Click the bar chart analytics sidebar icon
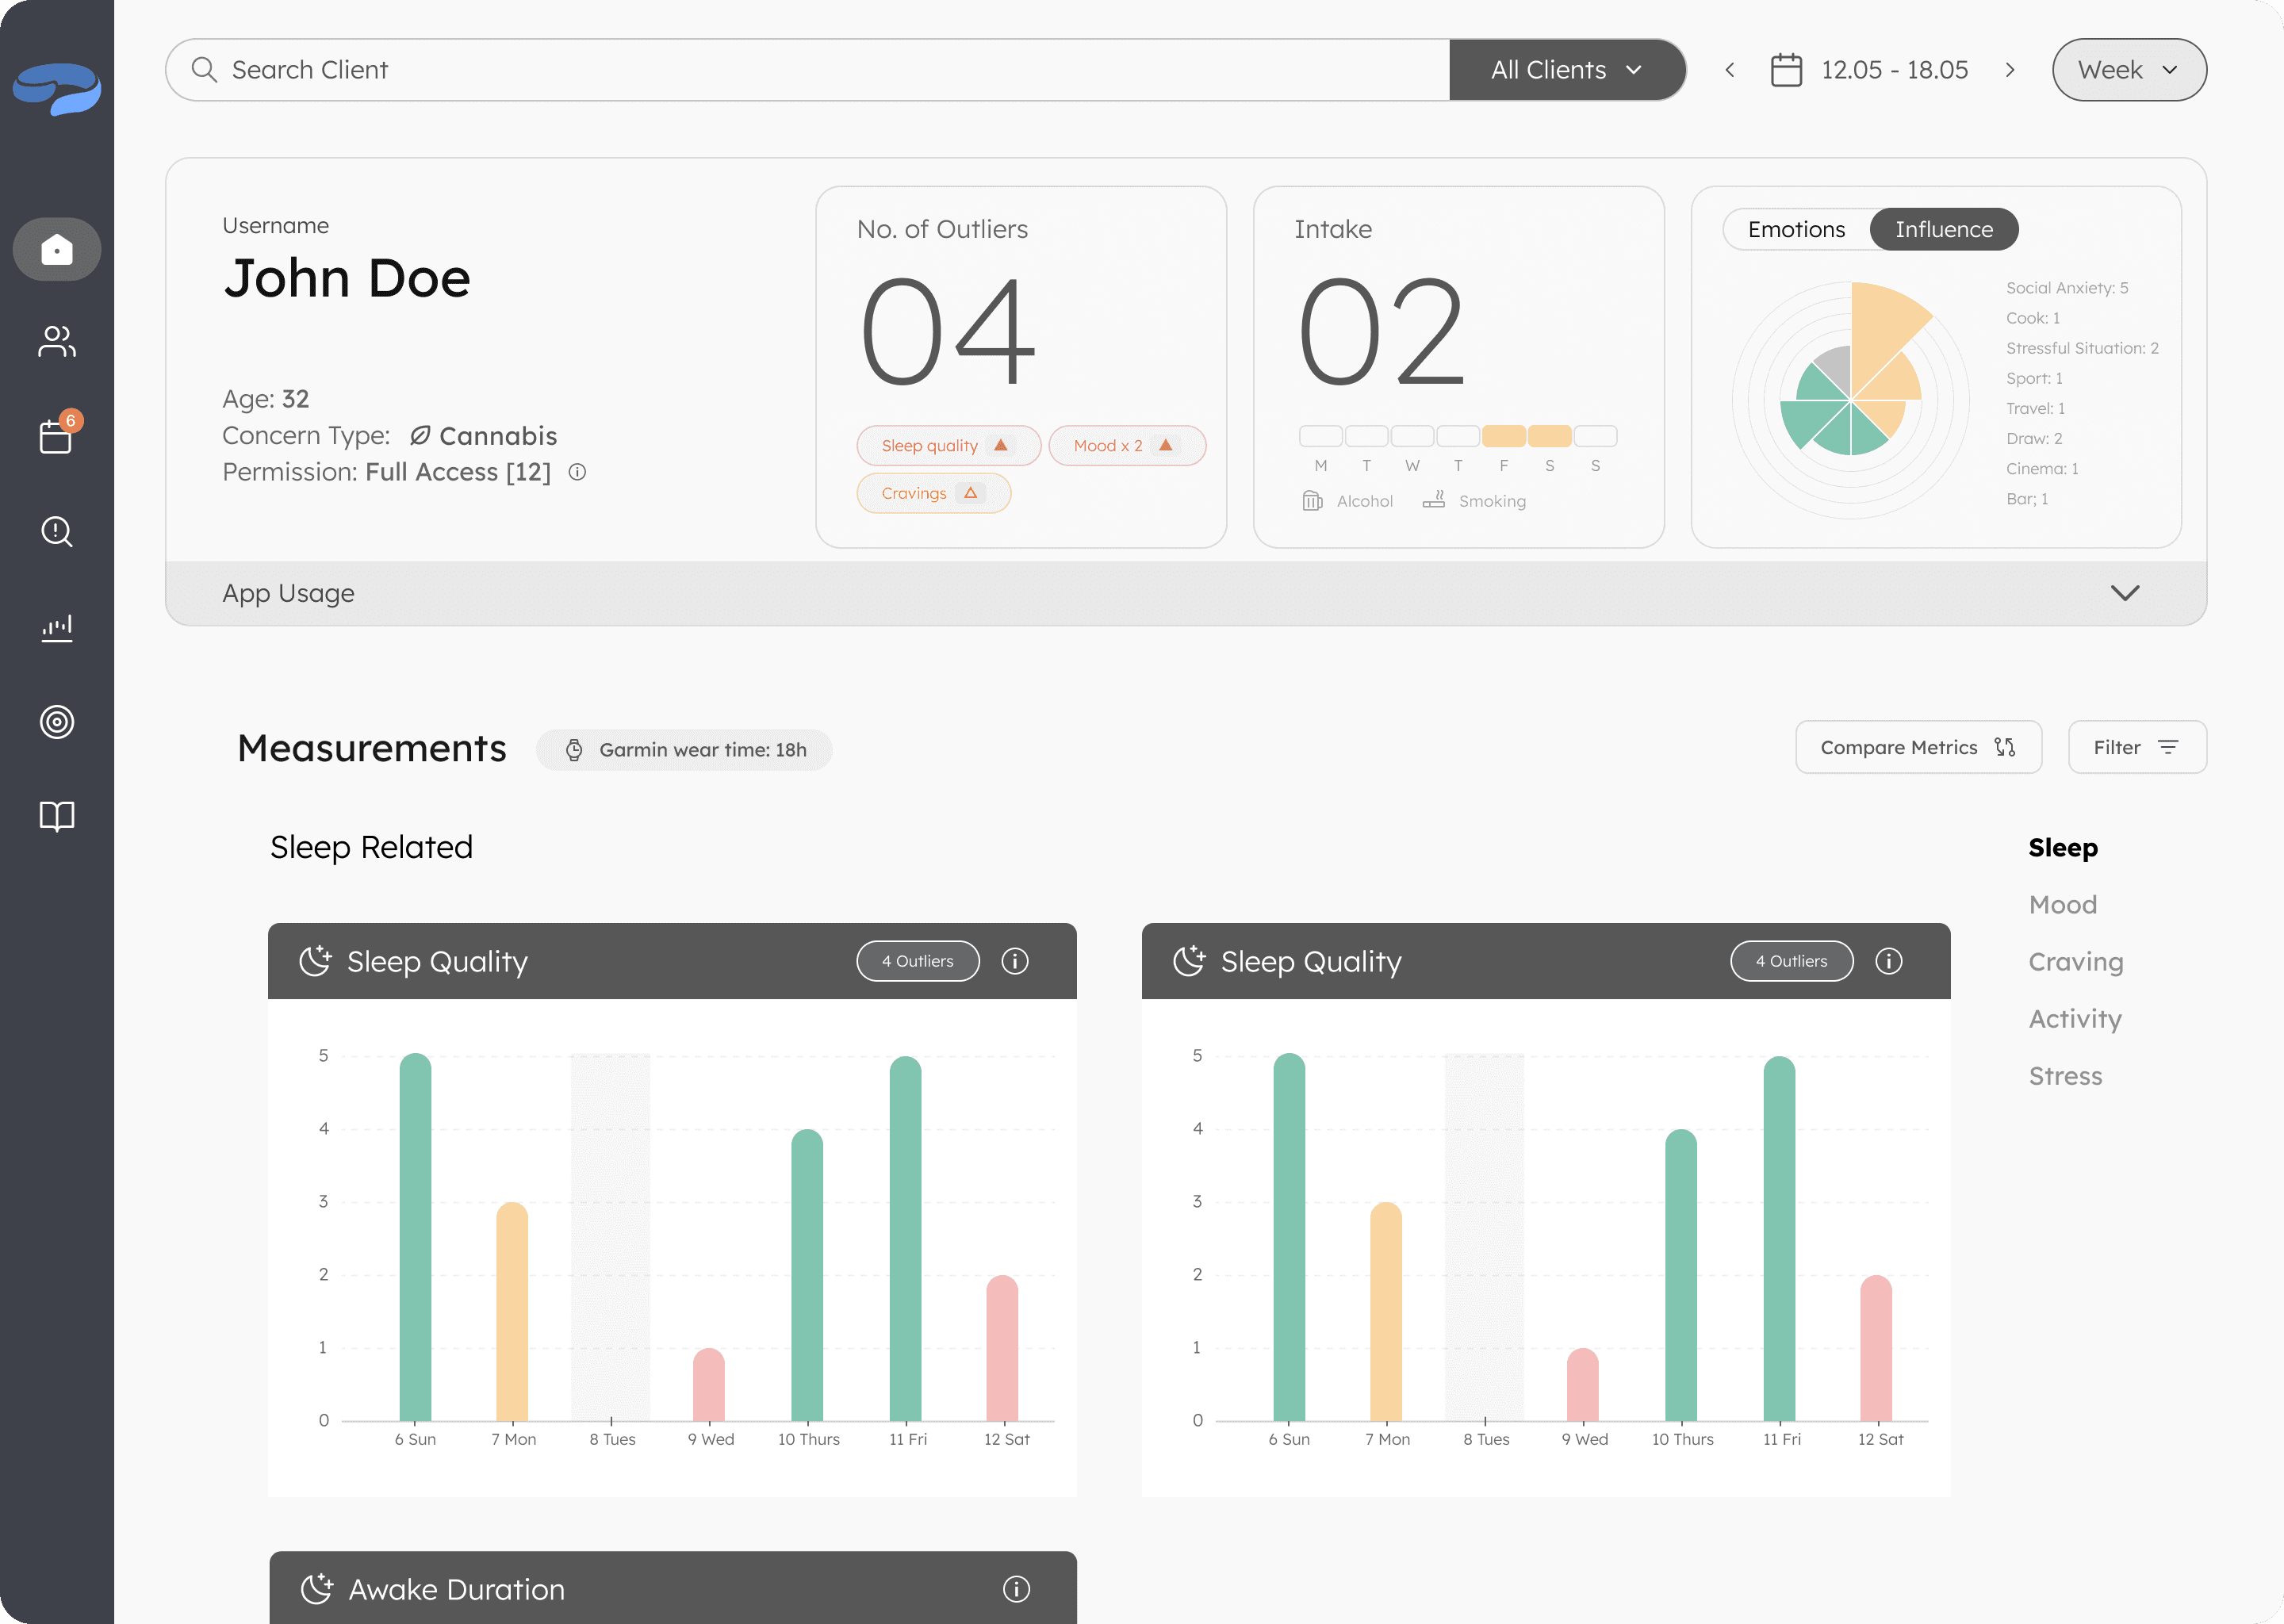The height and width of the screenshot is (1624, 2284). pyautogui.click(x=57, y=628)
